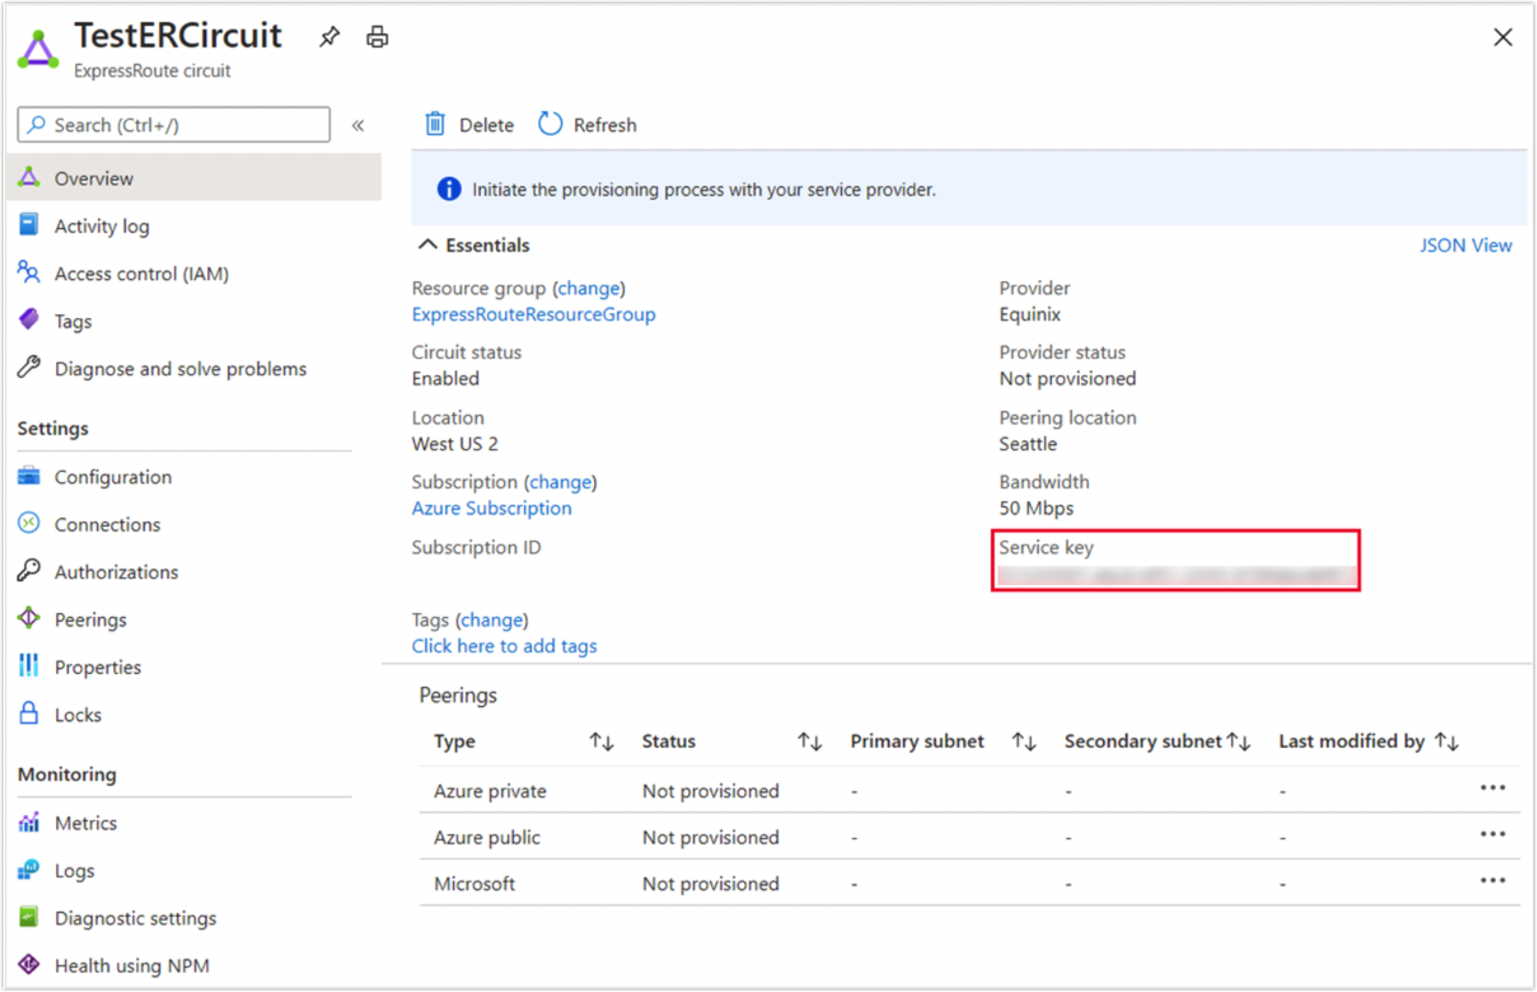Click the info icon in the banner
The image size is (1537, 992).
449,189
